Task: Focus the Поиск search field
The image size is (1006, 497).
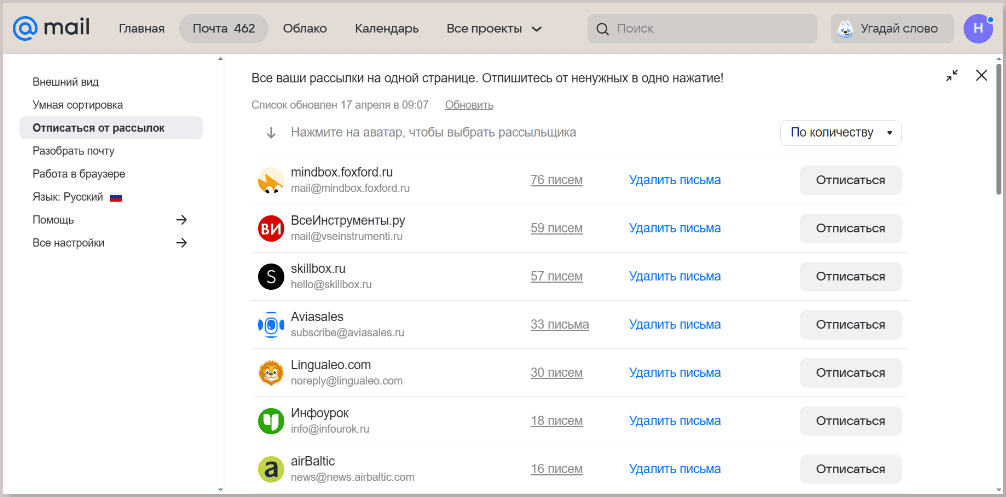Action: pos(703,29)
